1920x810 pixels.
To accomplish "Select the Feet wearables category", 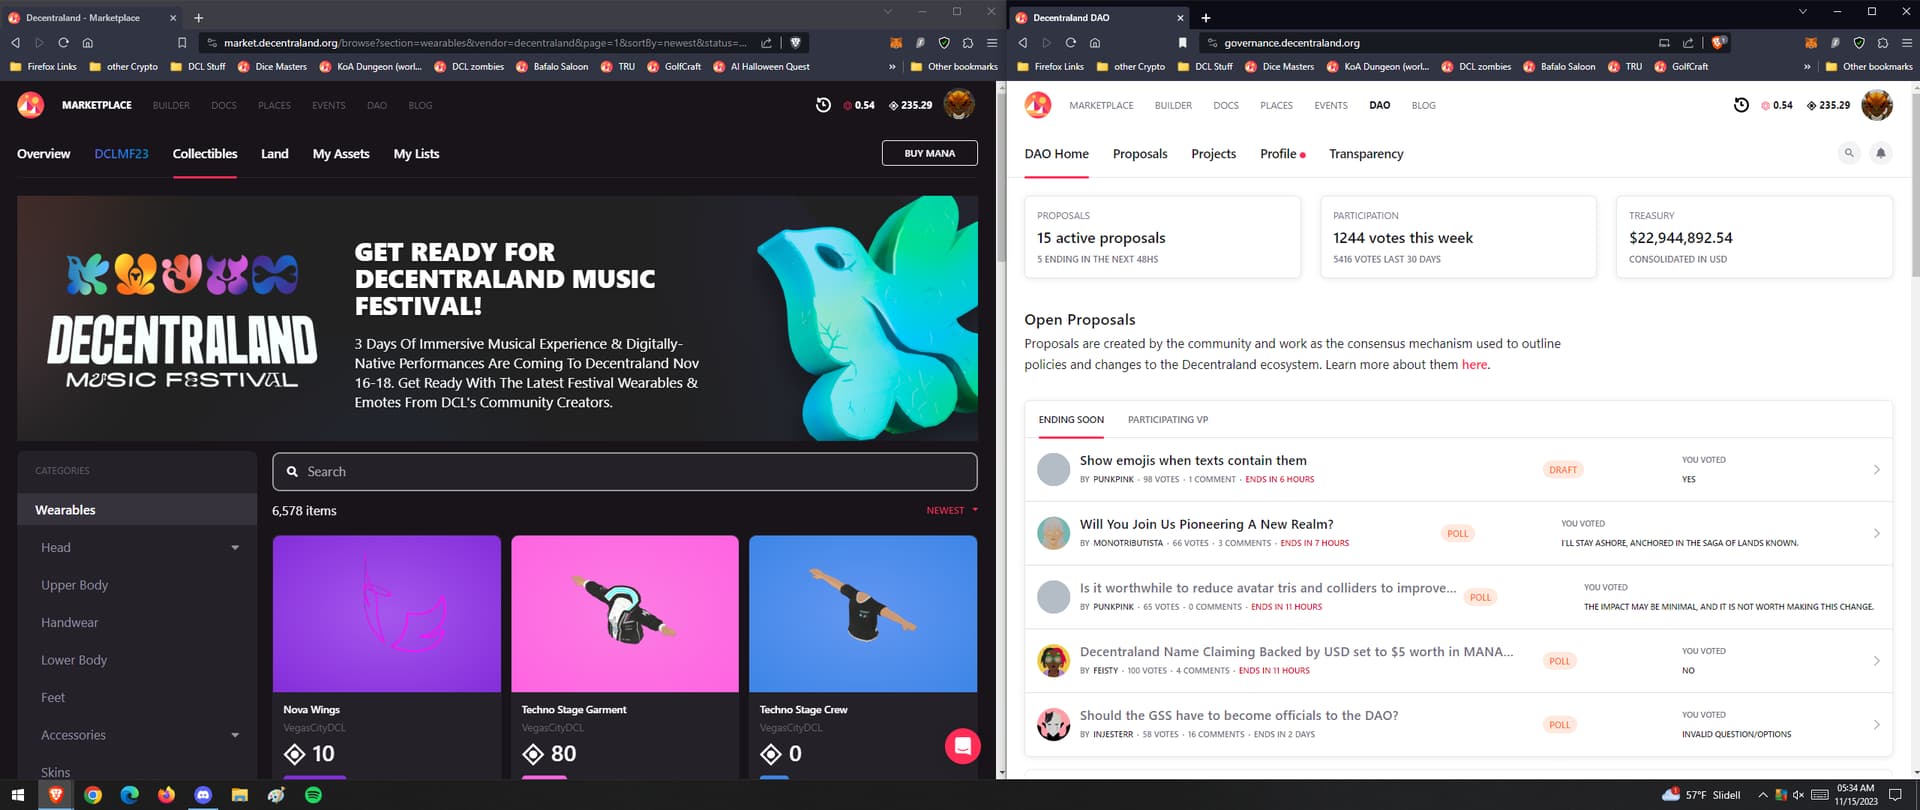I will [52, 698].
